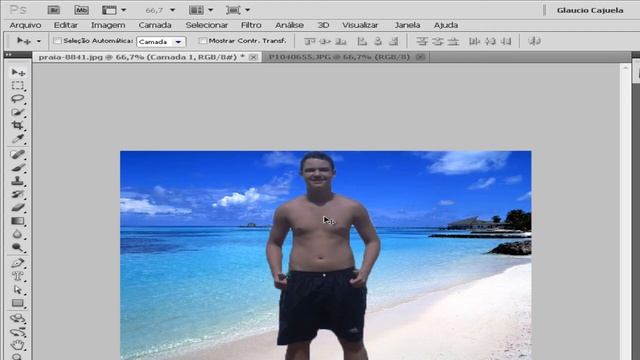The image size is (640, 360).
Task: Select the Clone Stamp tool
Action: tap(18, 181)
